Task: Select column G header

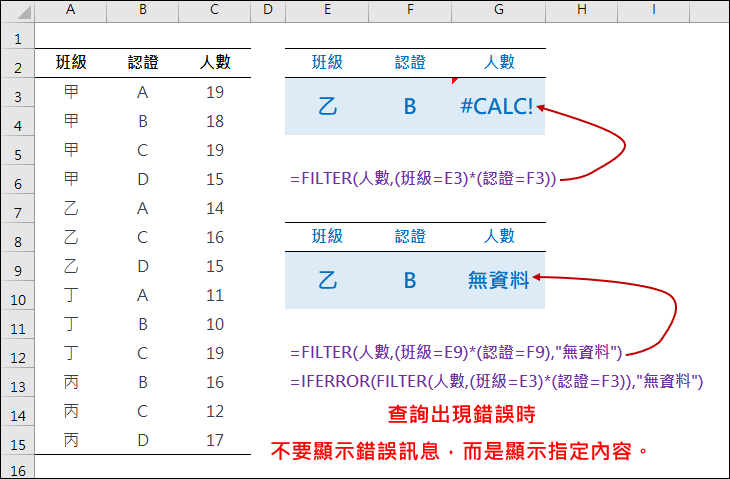Action: pos(499,10)
